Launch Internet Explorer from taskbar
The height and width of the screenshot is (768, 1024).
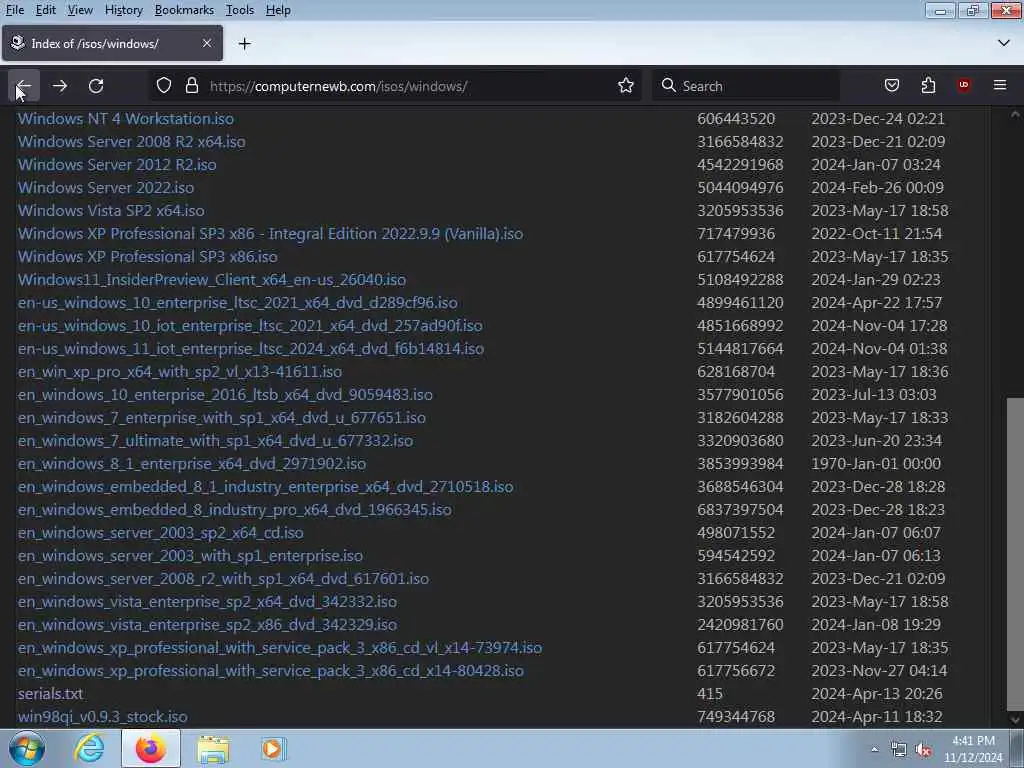pyautogui.click(x=89, y=748)
